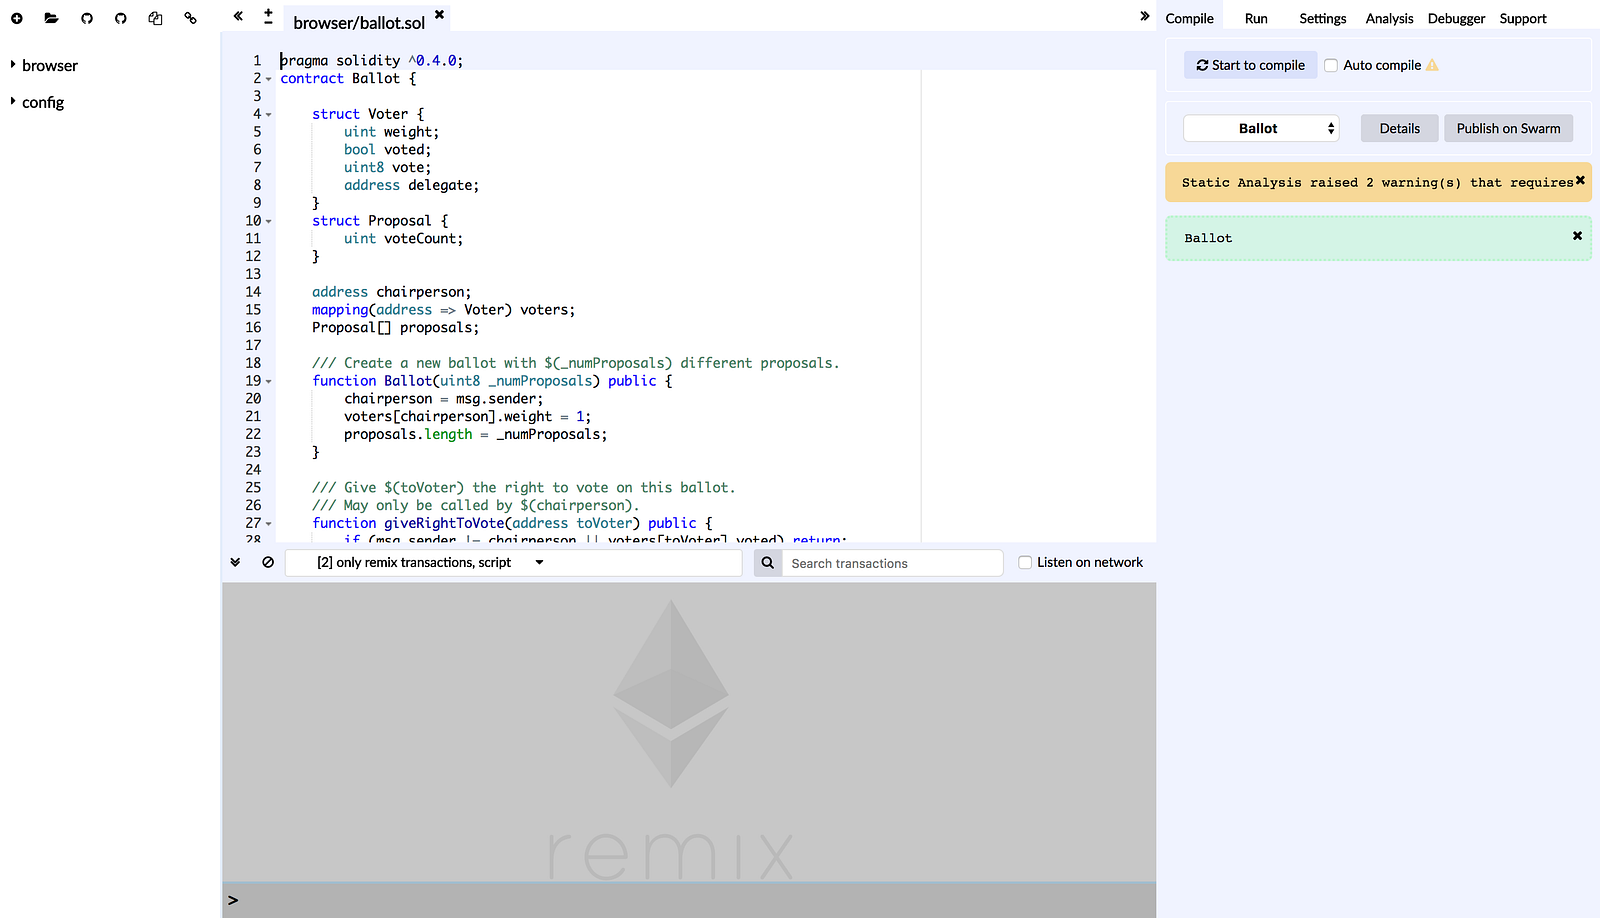Click the 'uint8 vote;' code line
Screen dimensions: 1600x918
388,168
